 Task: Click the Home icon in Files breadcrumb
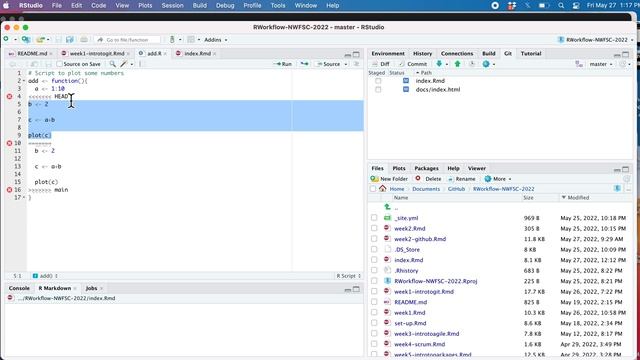(x=382, y=189)
